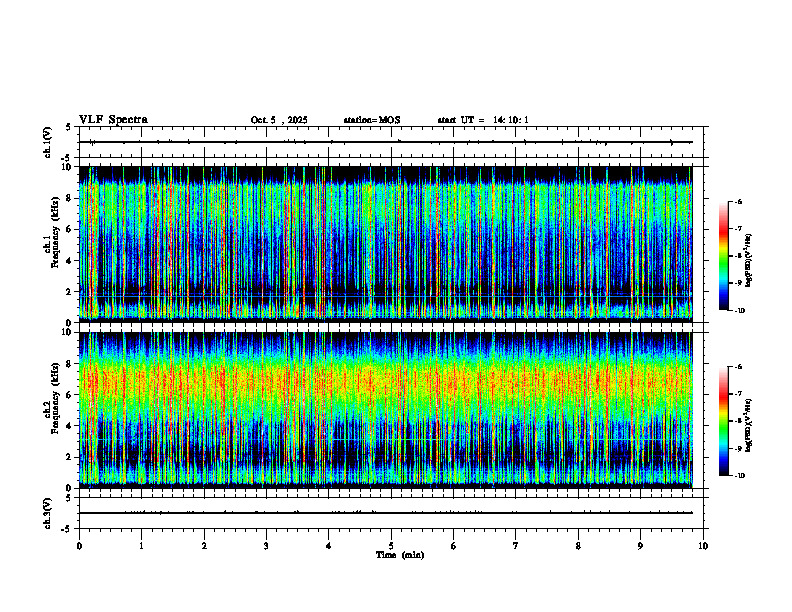
Task: Click the time axis tick label "6"
Action: (x=454, y=546)
